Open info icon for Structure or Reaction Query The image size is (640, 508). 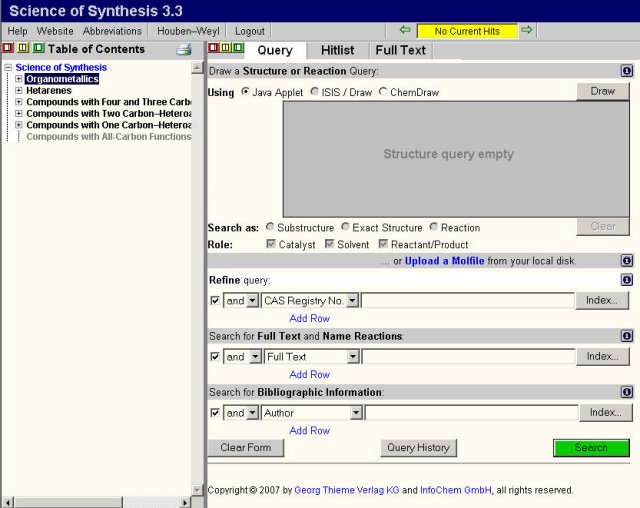pos(627,71)
